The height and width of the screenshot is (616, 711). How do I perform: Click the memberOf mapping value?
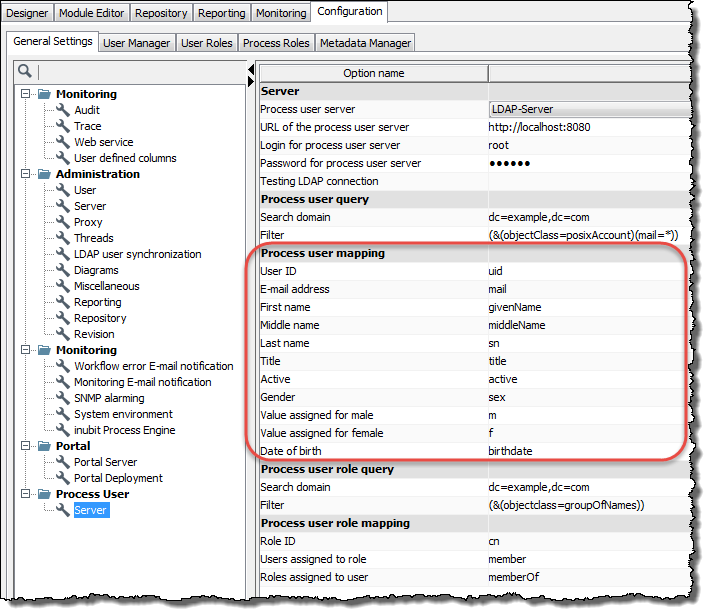coord(513,577)
